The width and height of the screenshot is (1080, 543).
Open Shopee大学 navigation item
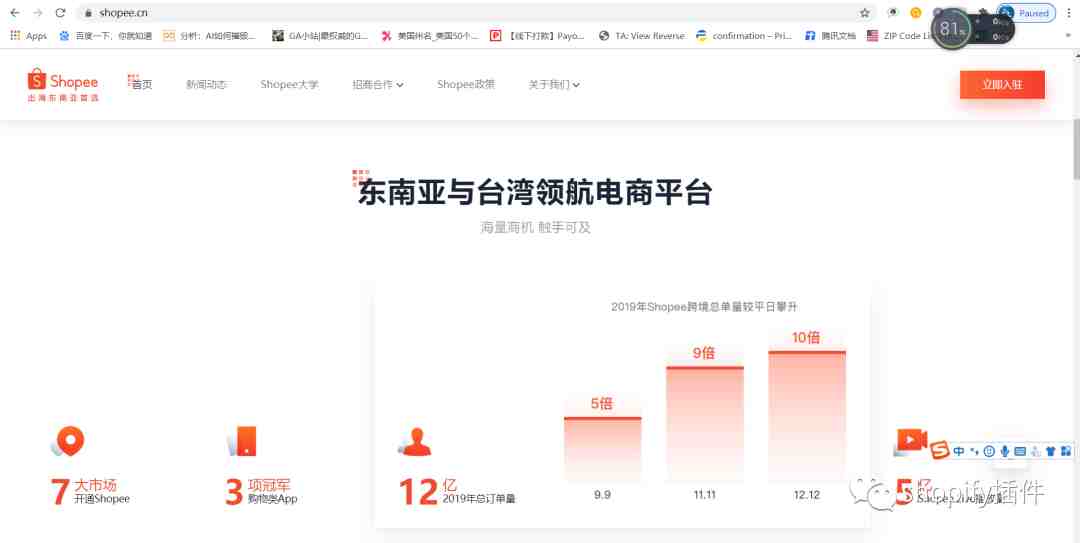point(289,85)
